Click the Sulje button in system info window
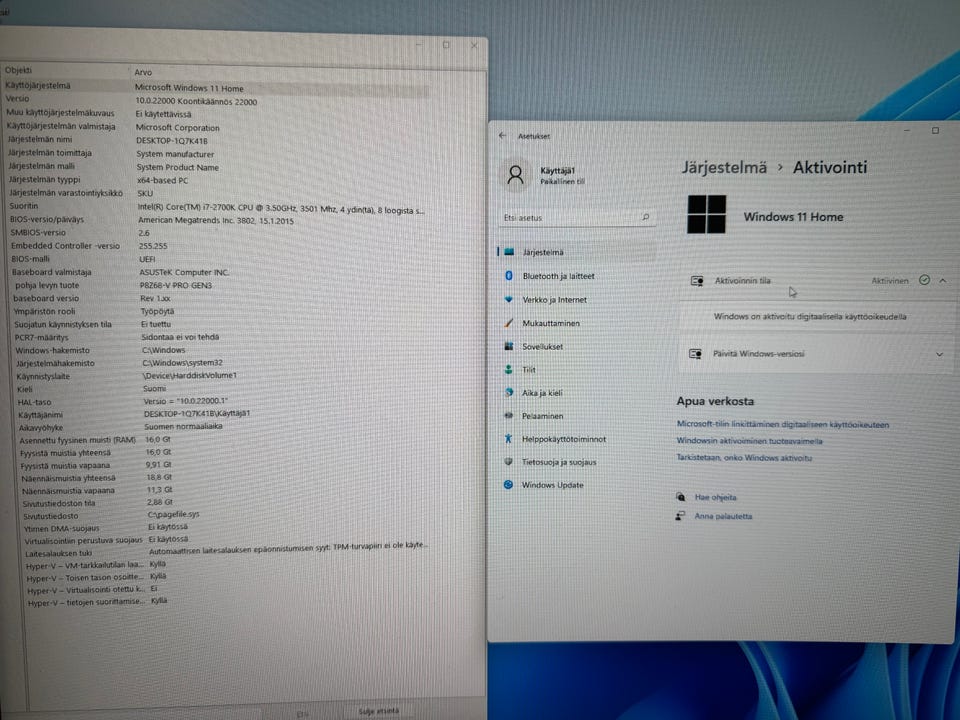 tap(378, 711)
